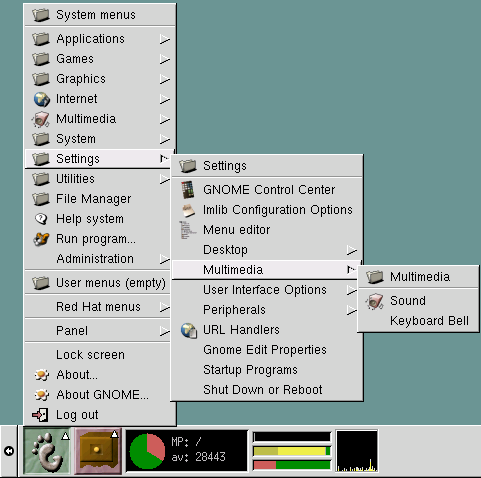Select URL Handlers globe icon entry

pos(189,330)
